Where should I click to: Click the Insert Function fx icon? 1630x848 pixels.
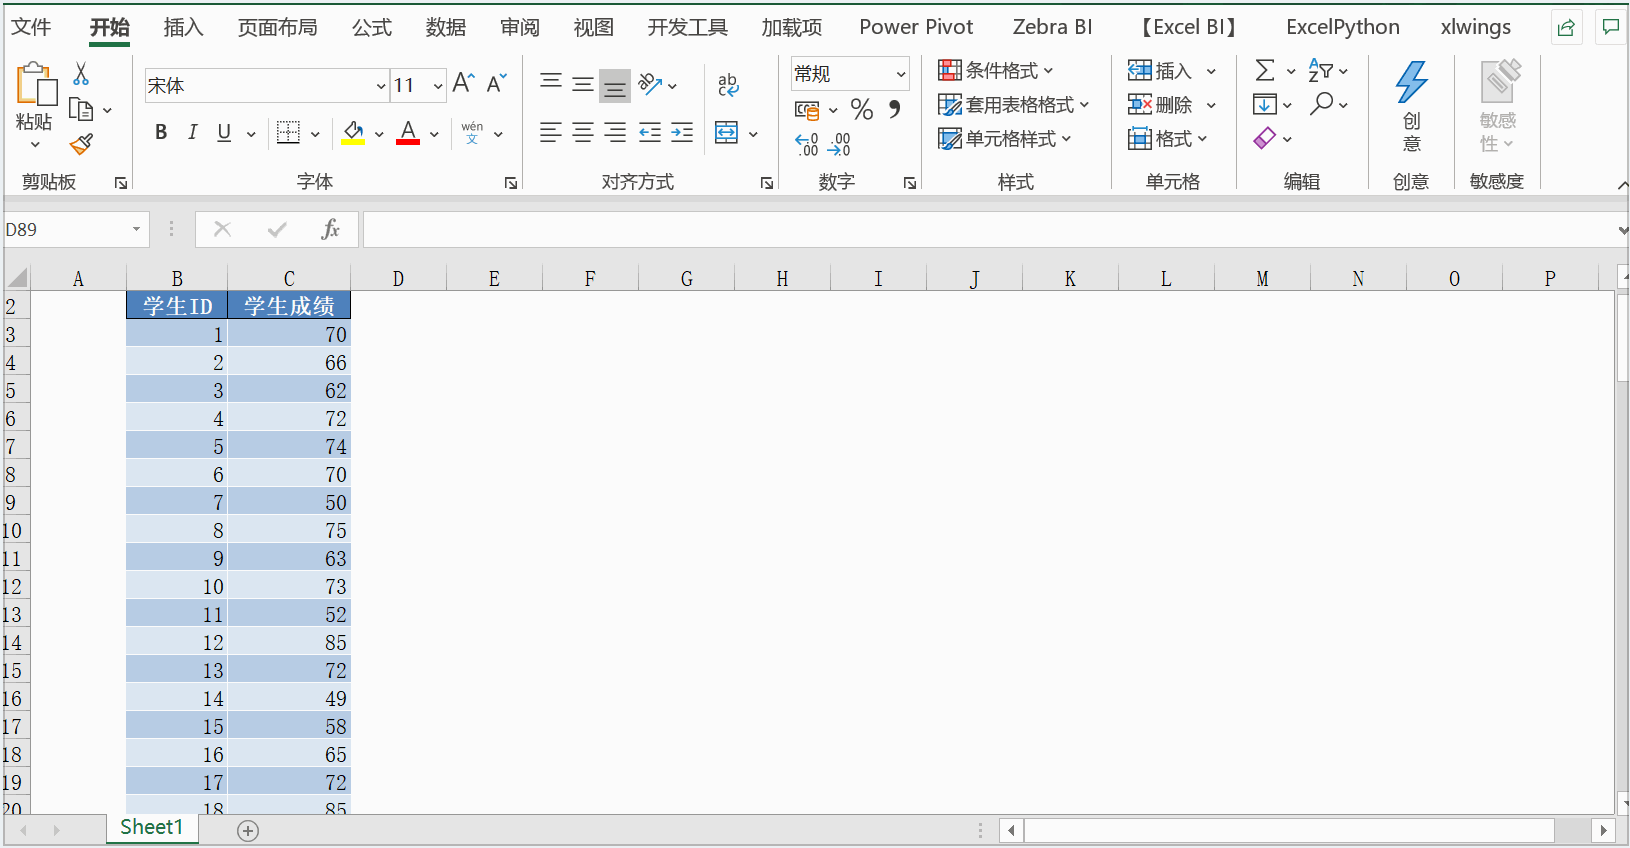point(331,229)
